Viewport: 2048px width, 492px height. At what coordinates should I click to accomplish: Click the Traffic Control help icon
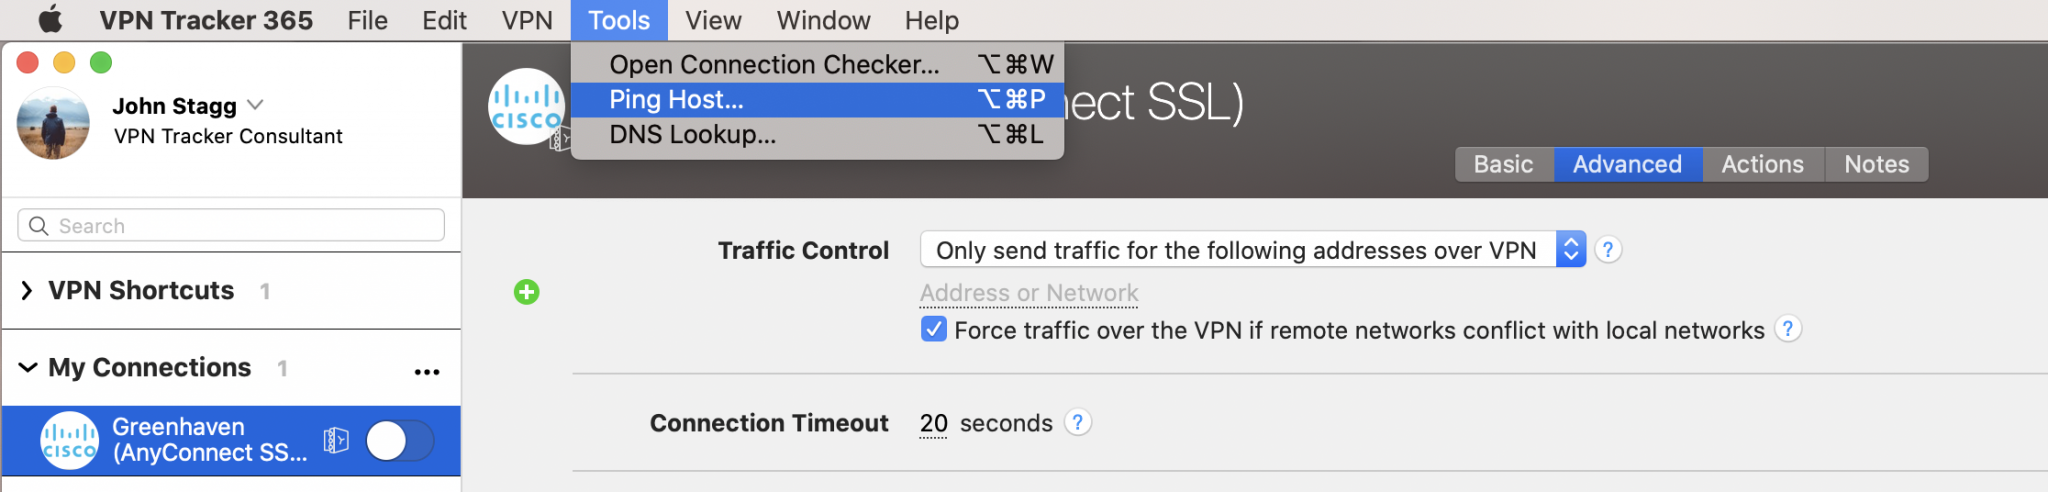click(1607, 250)
